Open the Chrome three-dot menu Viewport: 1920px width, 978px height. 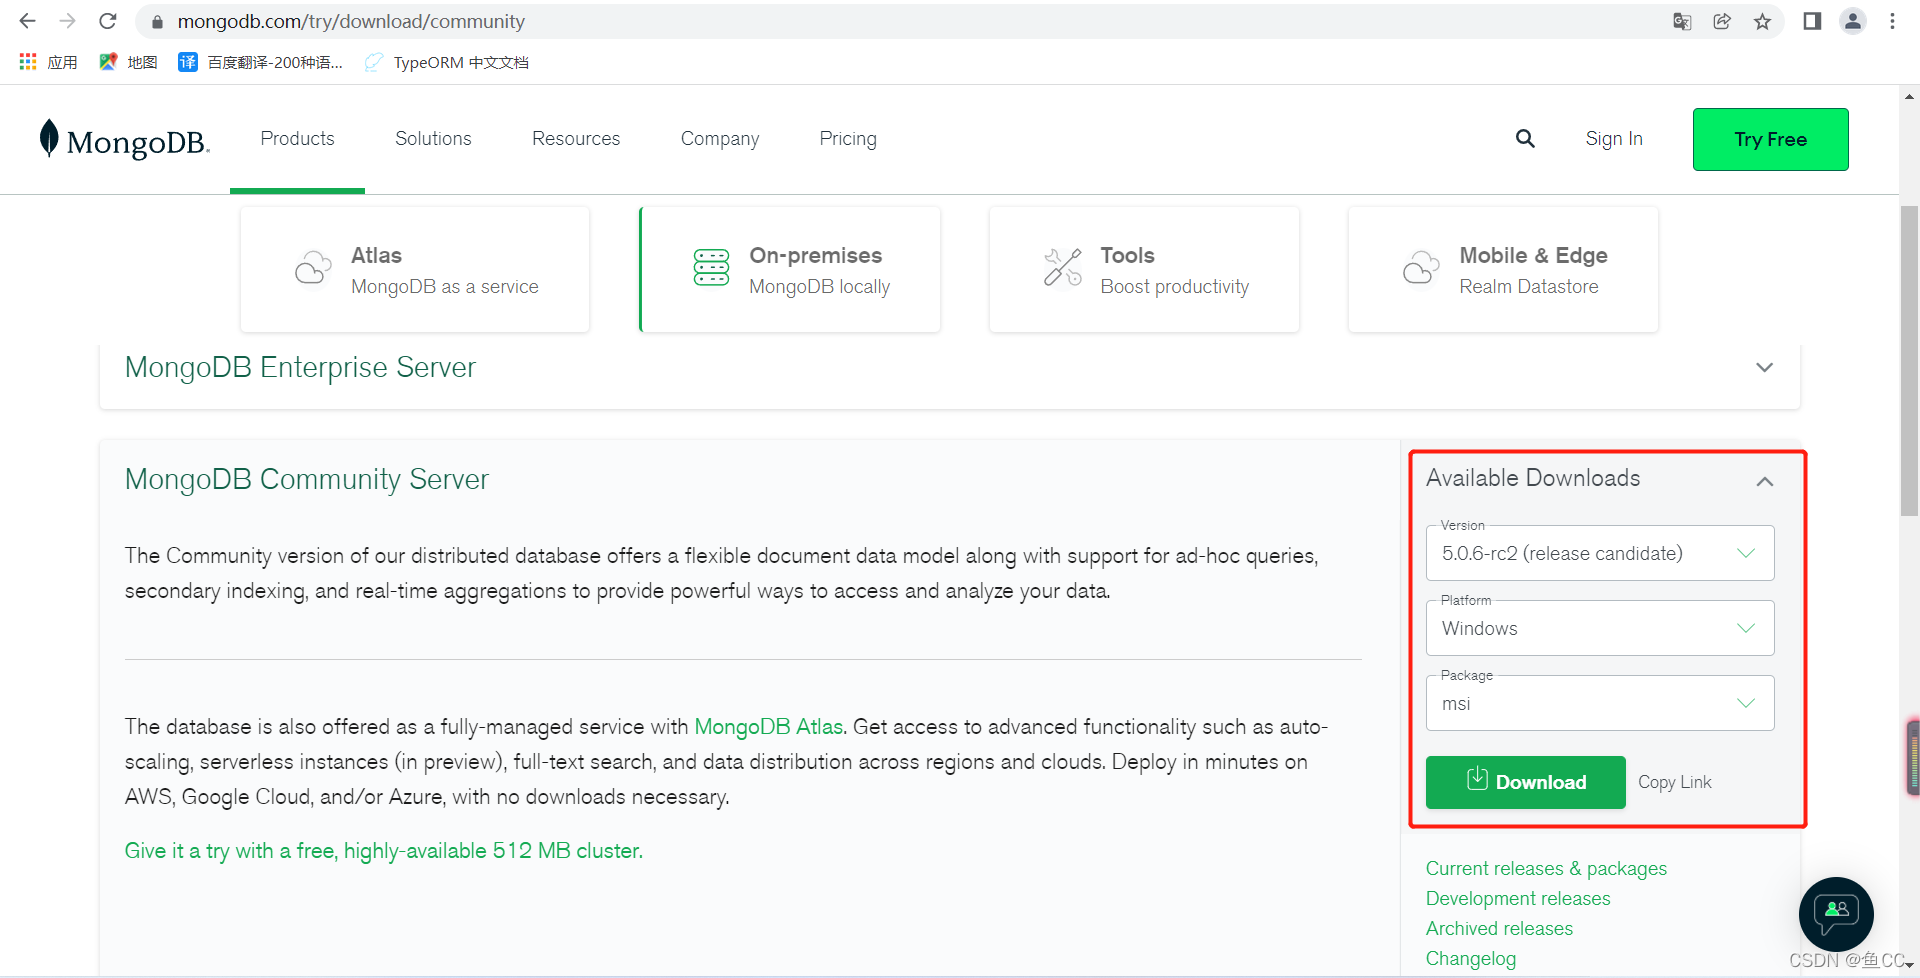pyautogui.click(x=1892, y=21)
